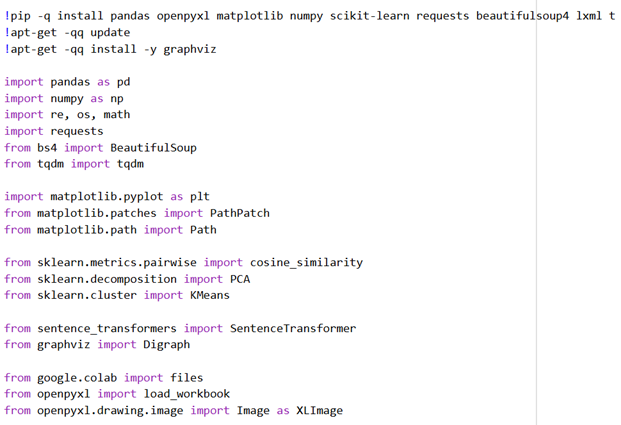Click the 'import requests' line
Viewport: 621px width, 425px height.
[54, 131]
